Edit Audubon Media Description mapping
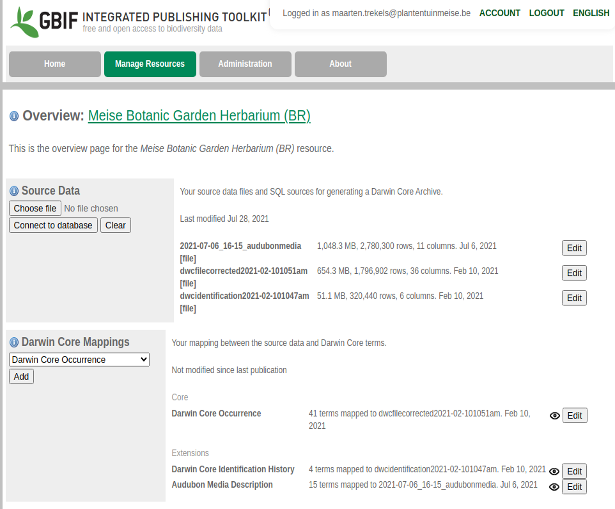The width and height of the screenshot is (615, 509). [x=575, y=487]
